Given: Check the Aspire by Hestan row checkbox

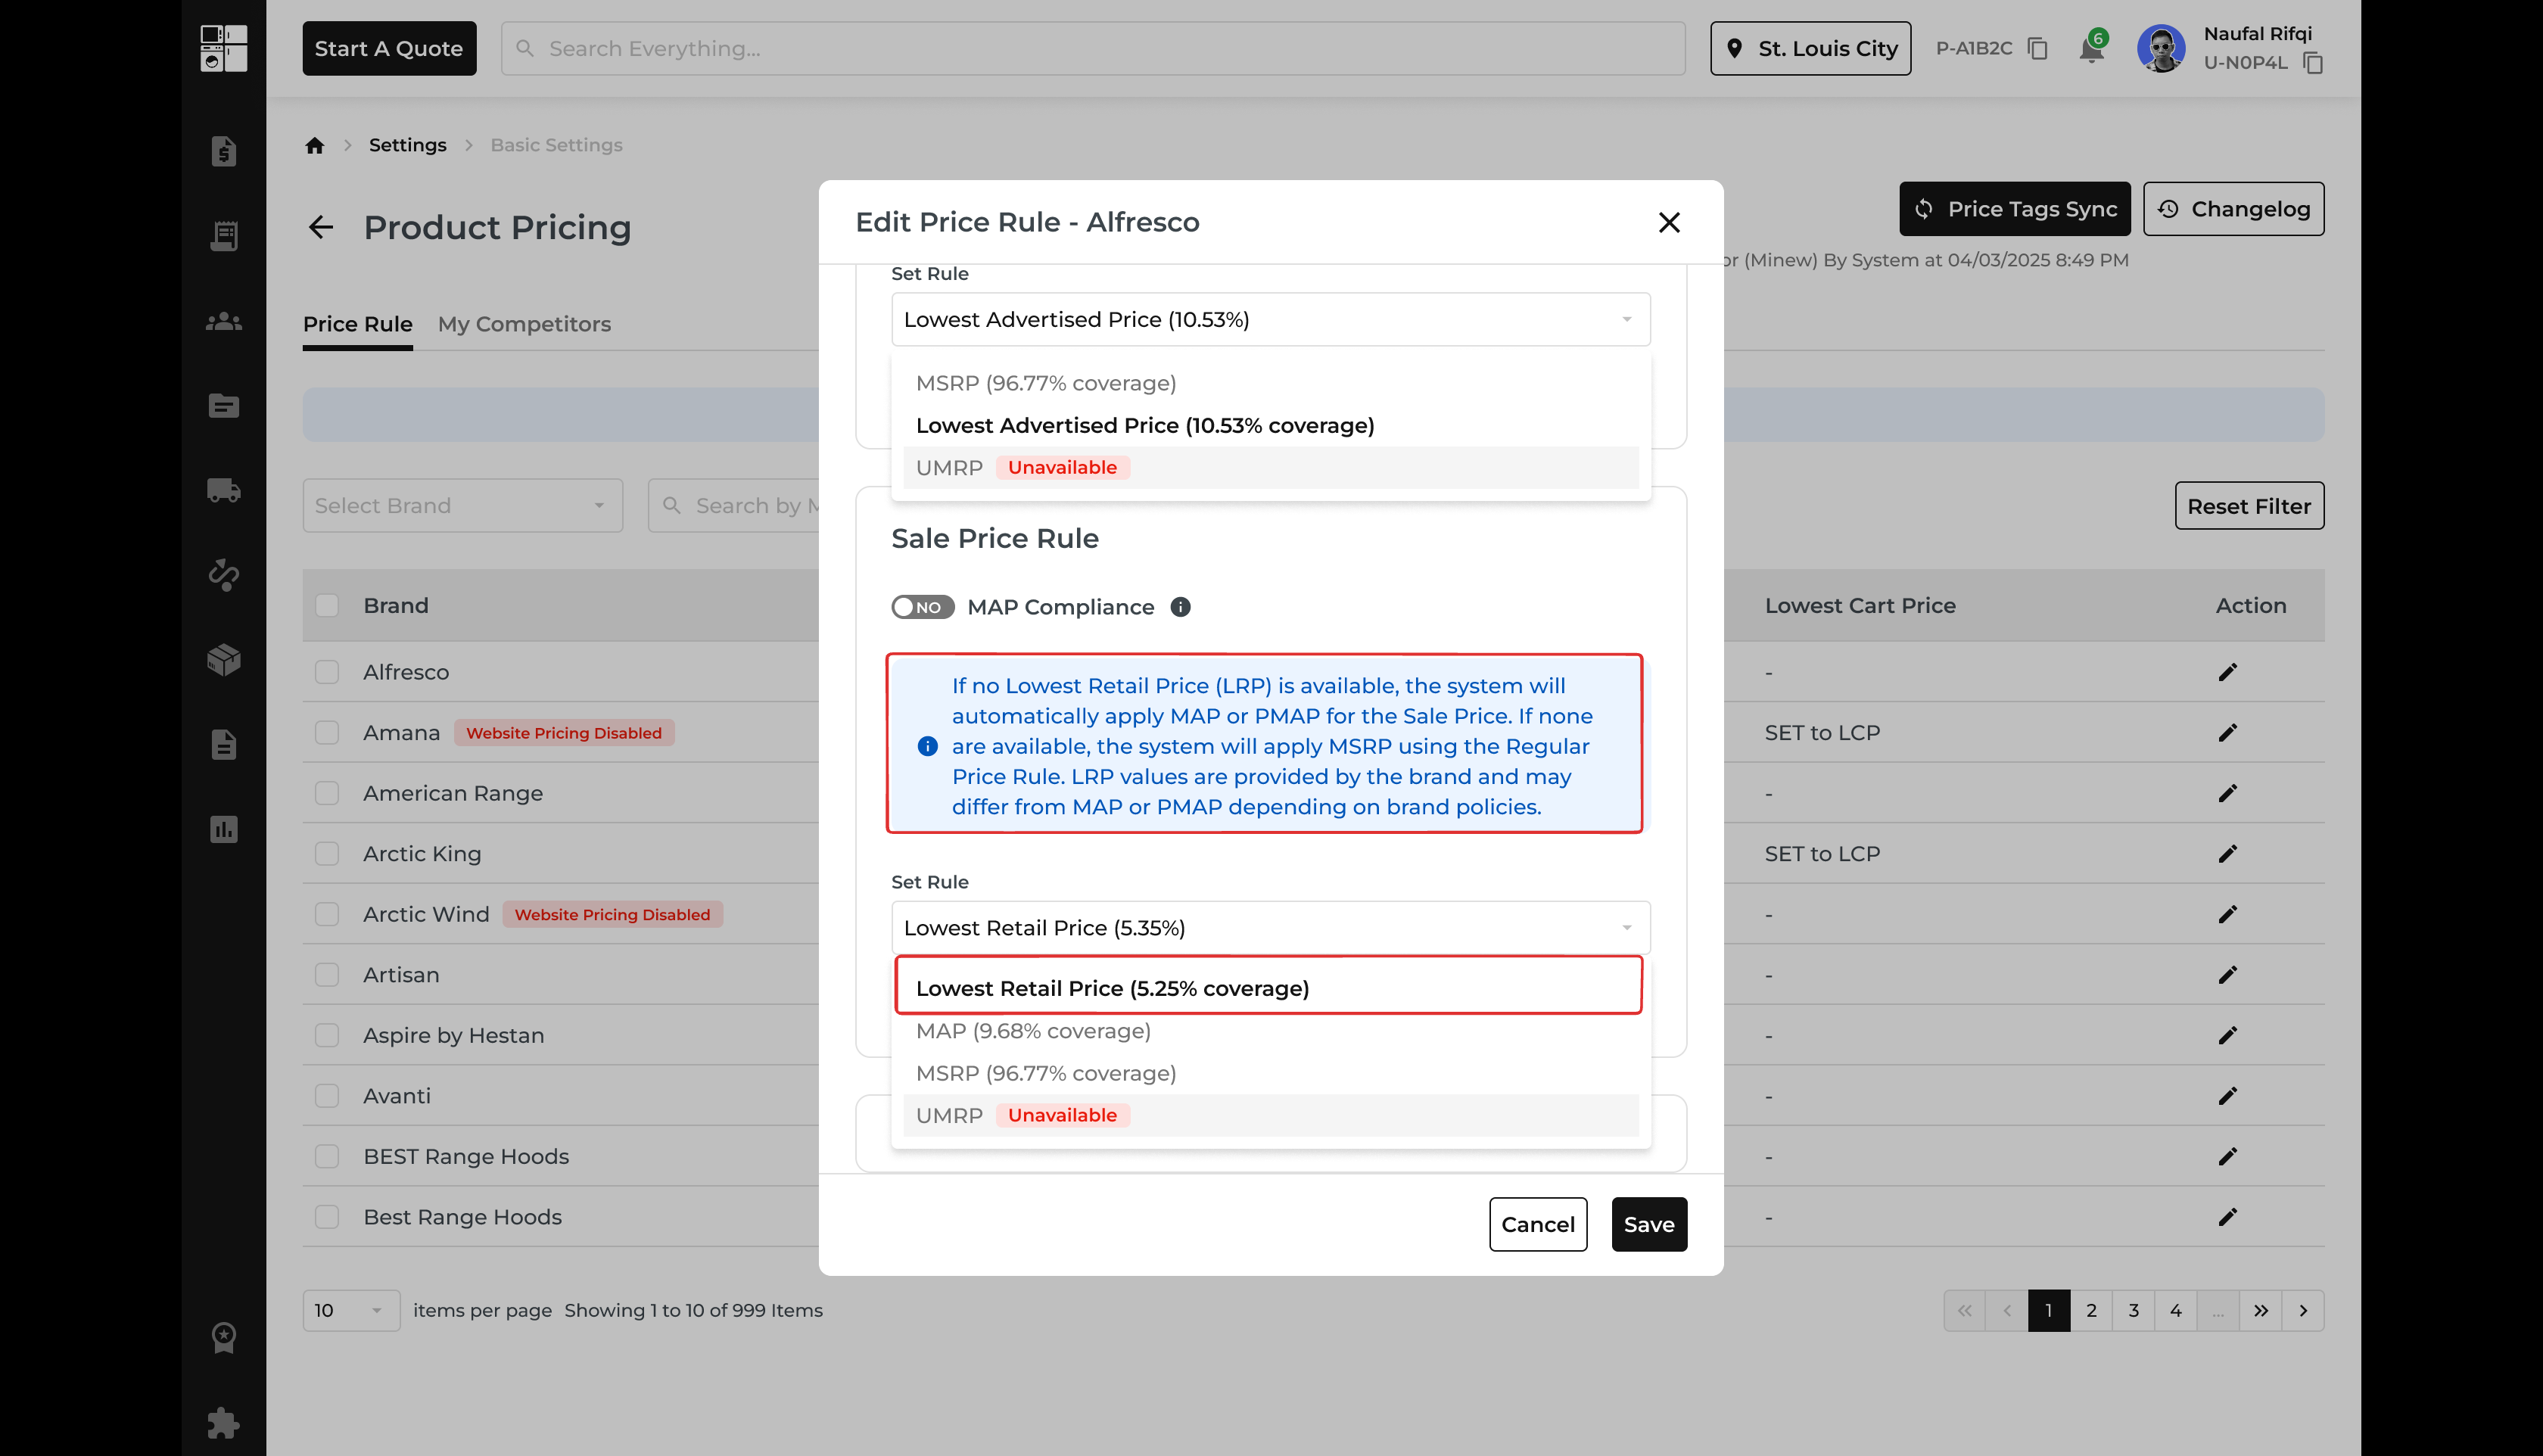Looking at the screenshot, I should tap(327, 1035).
